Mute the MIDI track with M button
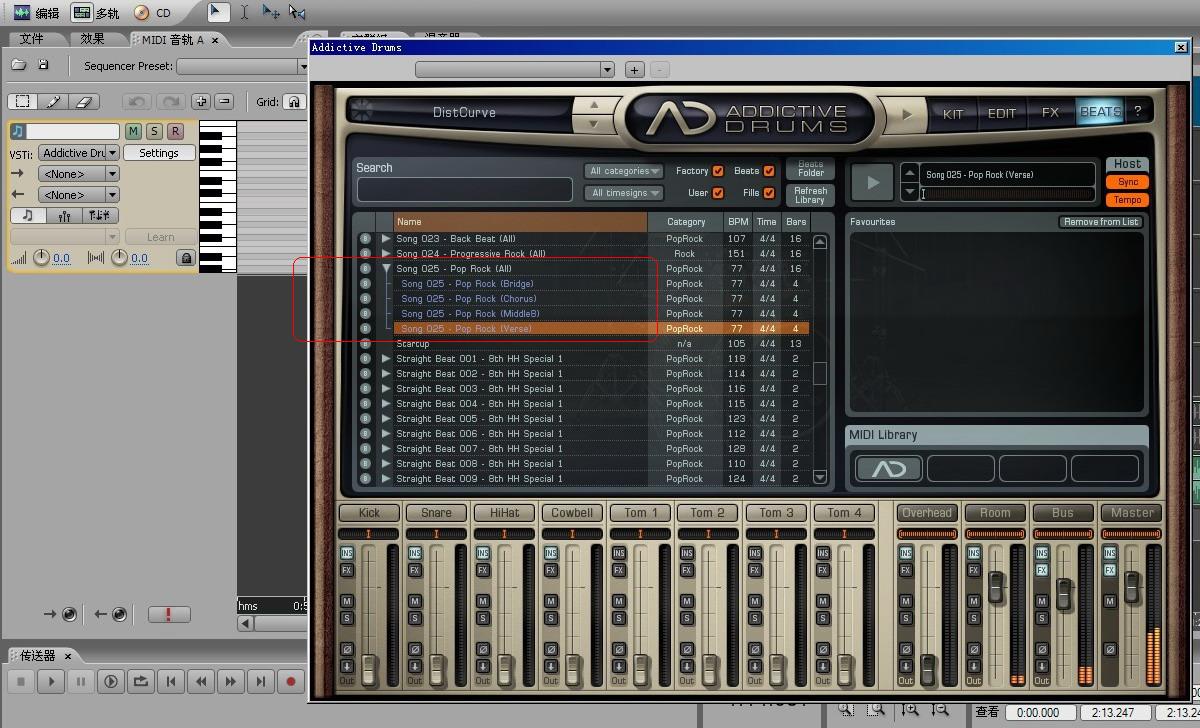1200x728 pixels. click(133, 131)
